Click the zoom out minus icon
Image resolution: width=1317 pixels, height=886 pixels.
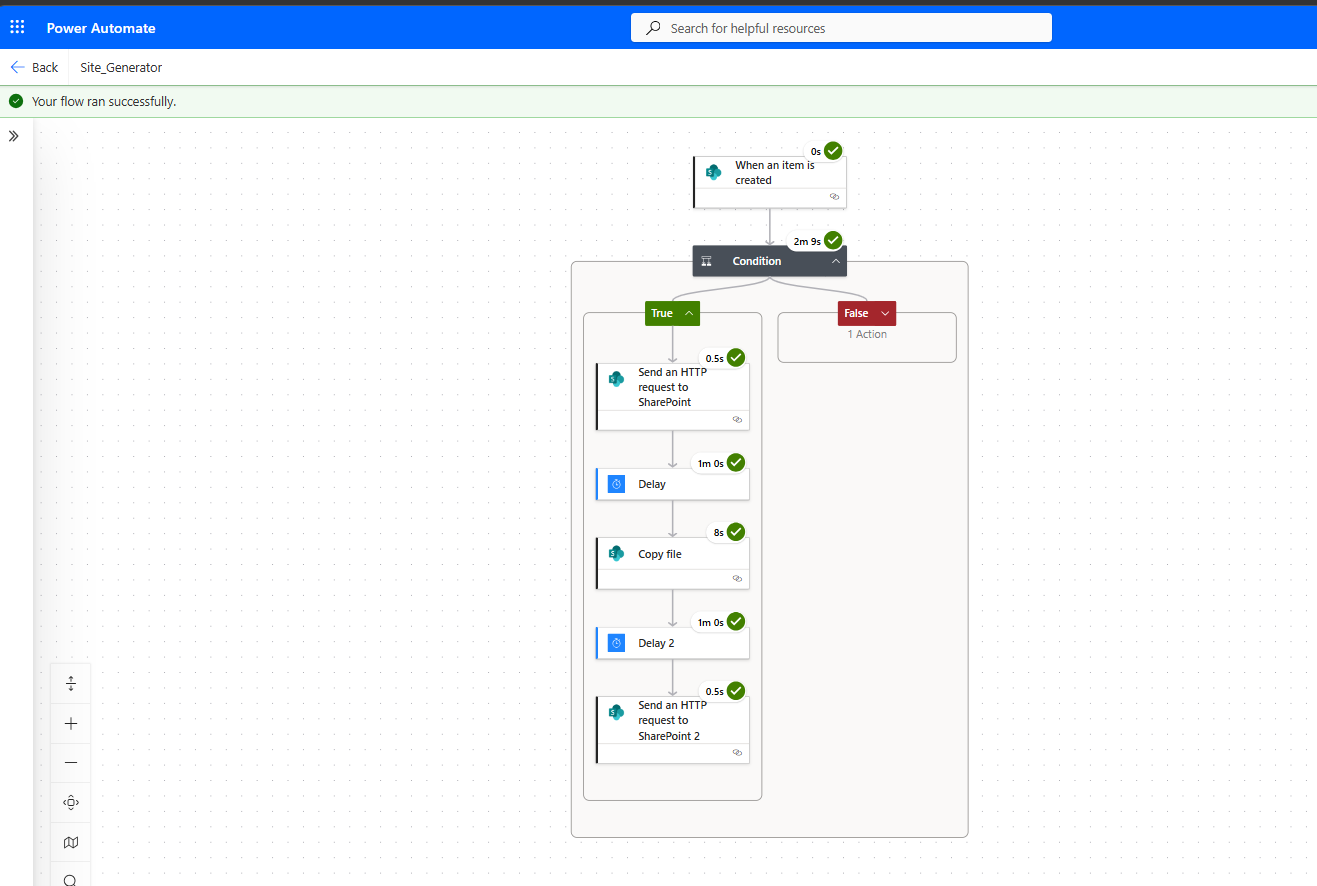pyautogui.click(x=71, y=762)
